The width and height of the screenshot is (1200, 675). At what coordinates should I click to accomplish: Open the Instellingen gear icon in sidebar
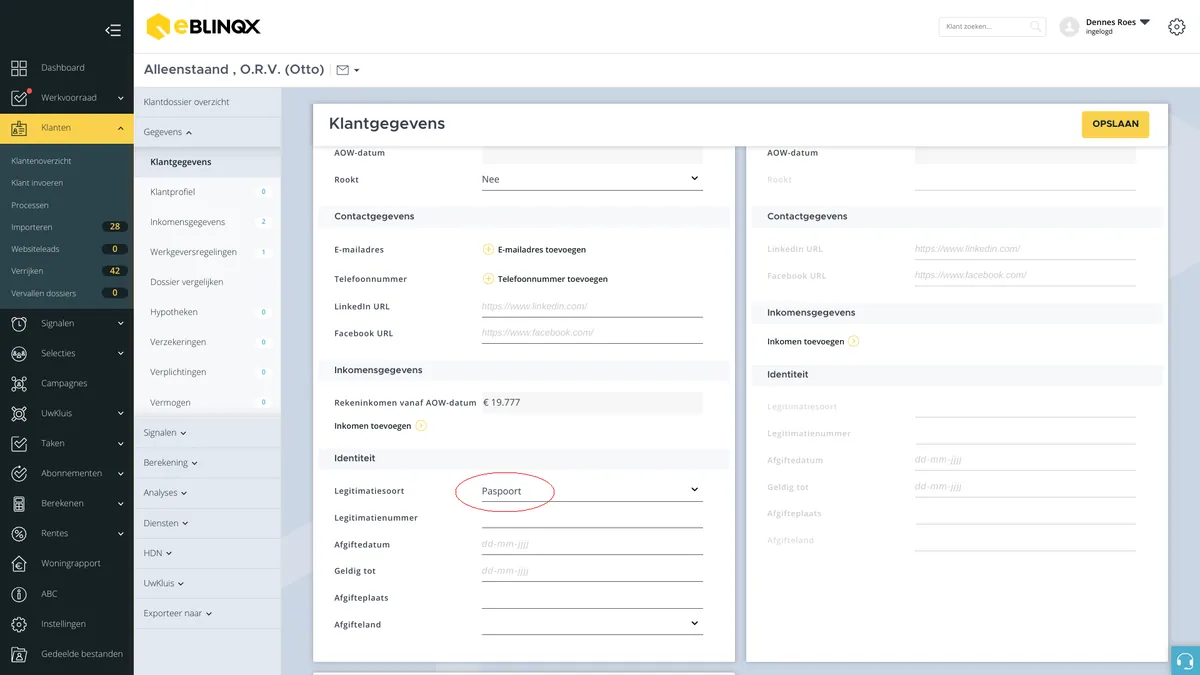click(19, 624)
